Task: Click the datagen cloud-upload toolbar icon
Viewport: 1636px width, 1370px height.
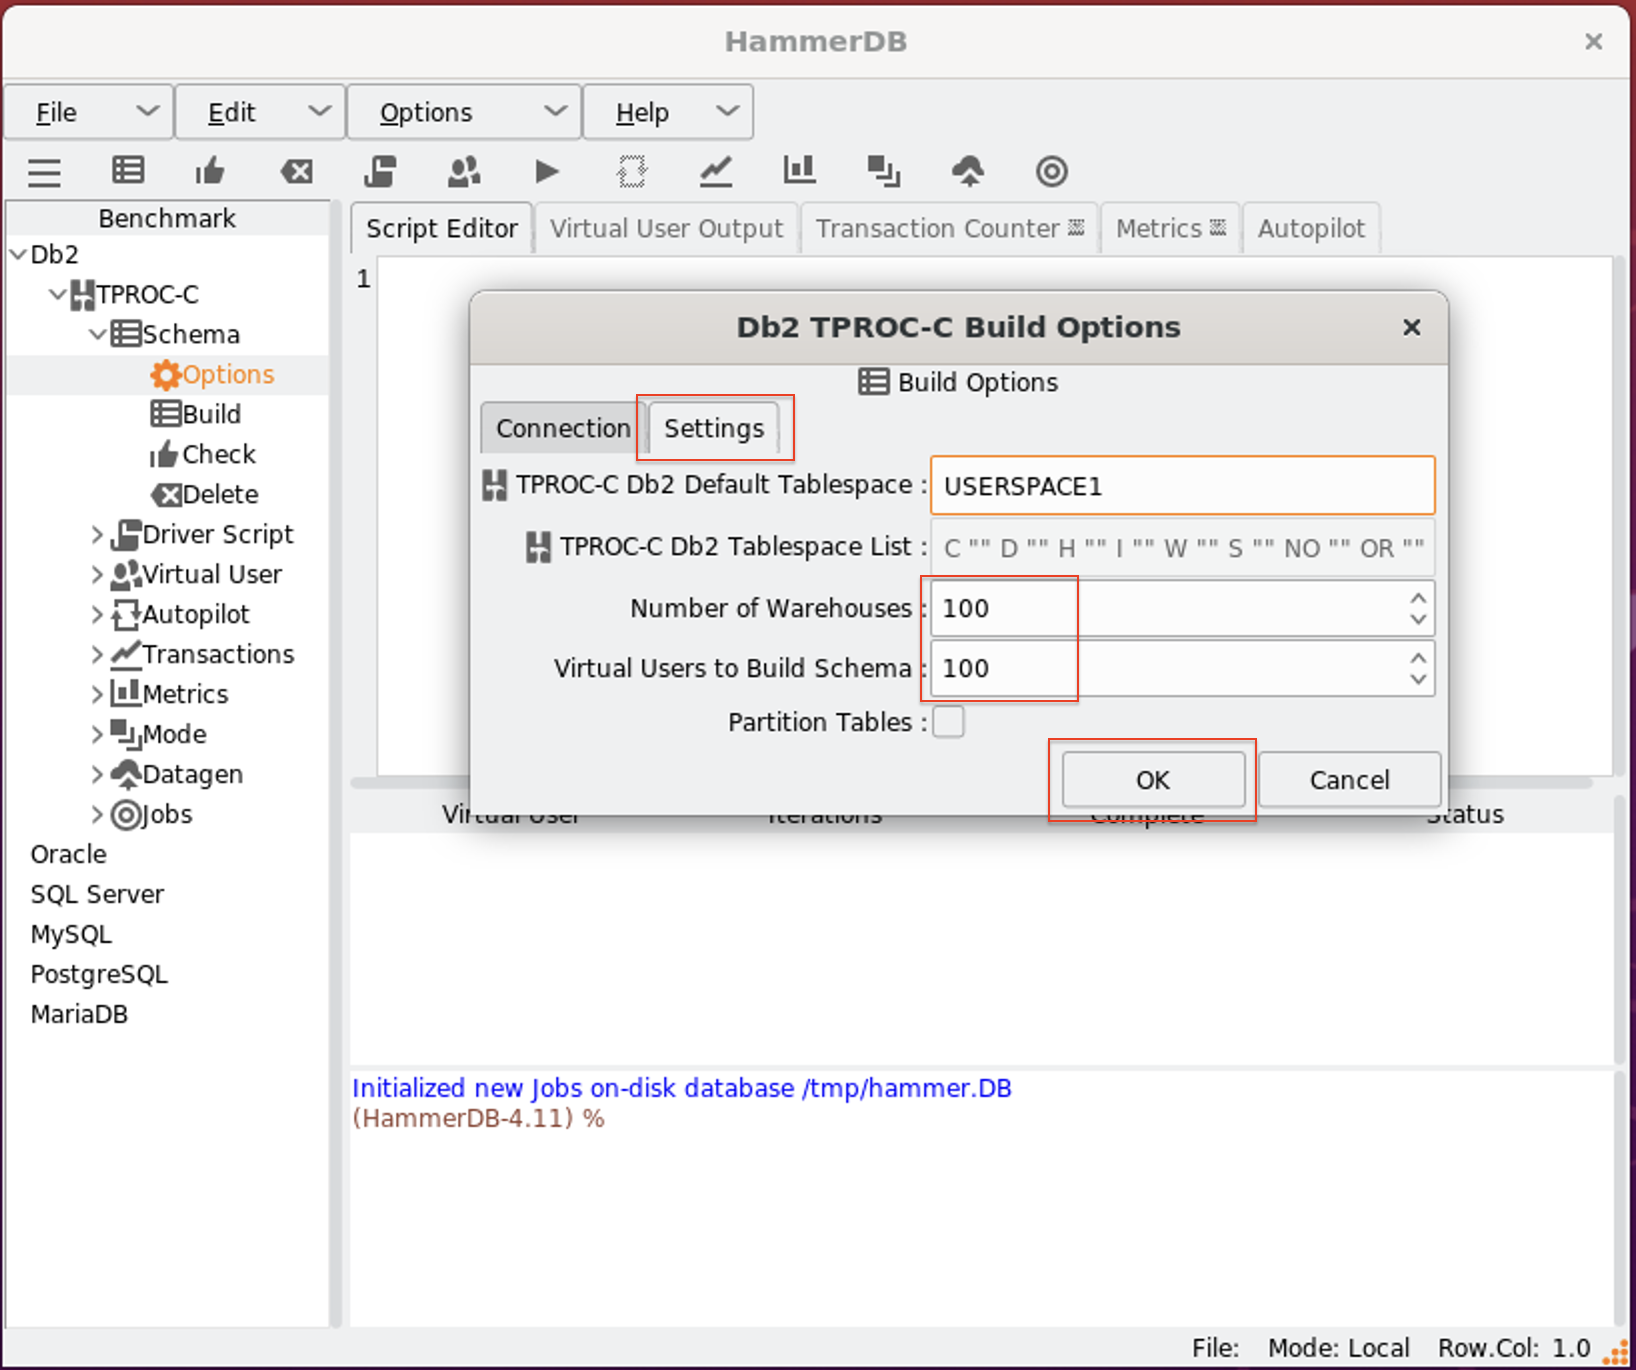Action: point(967,172)
